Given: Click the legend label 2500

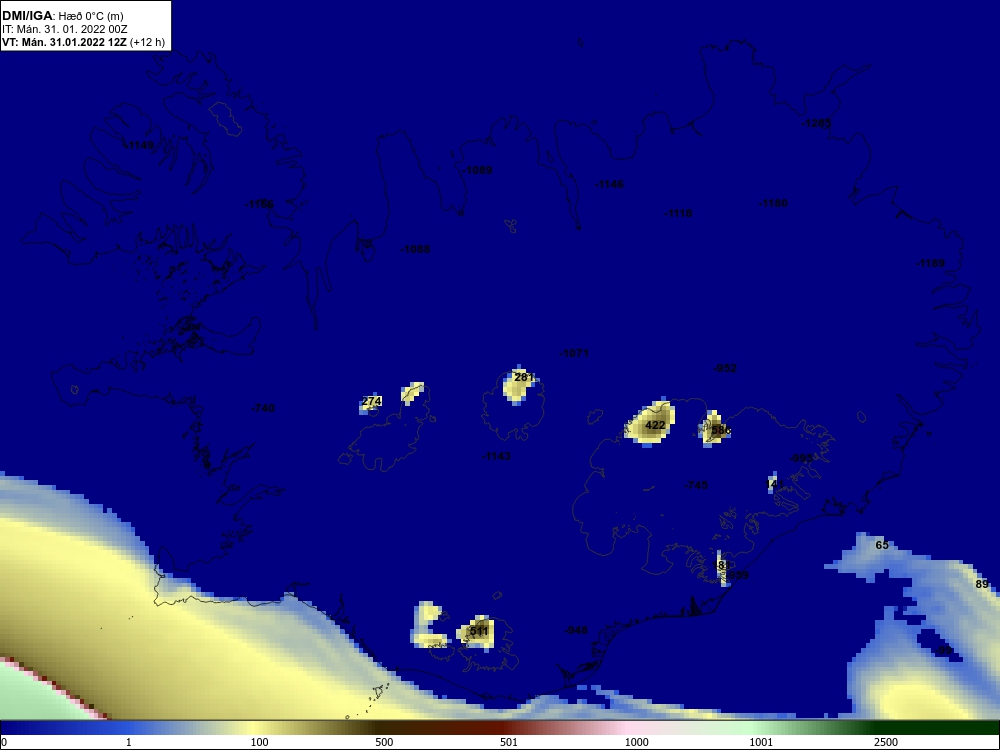Looking at the screenshot, I should [x=886, y=742].
